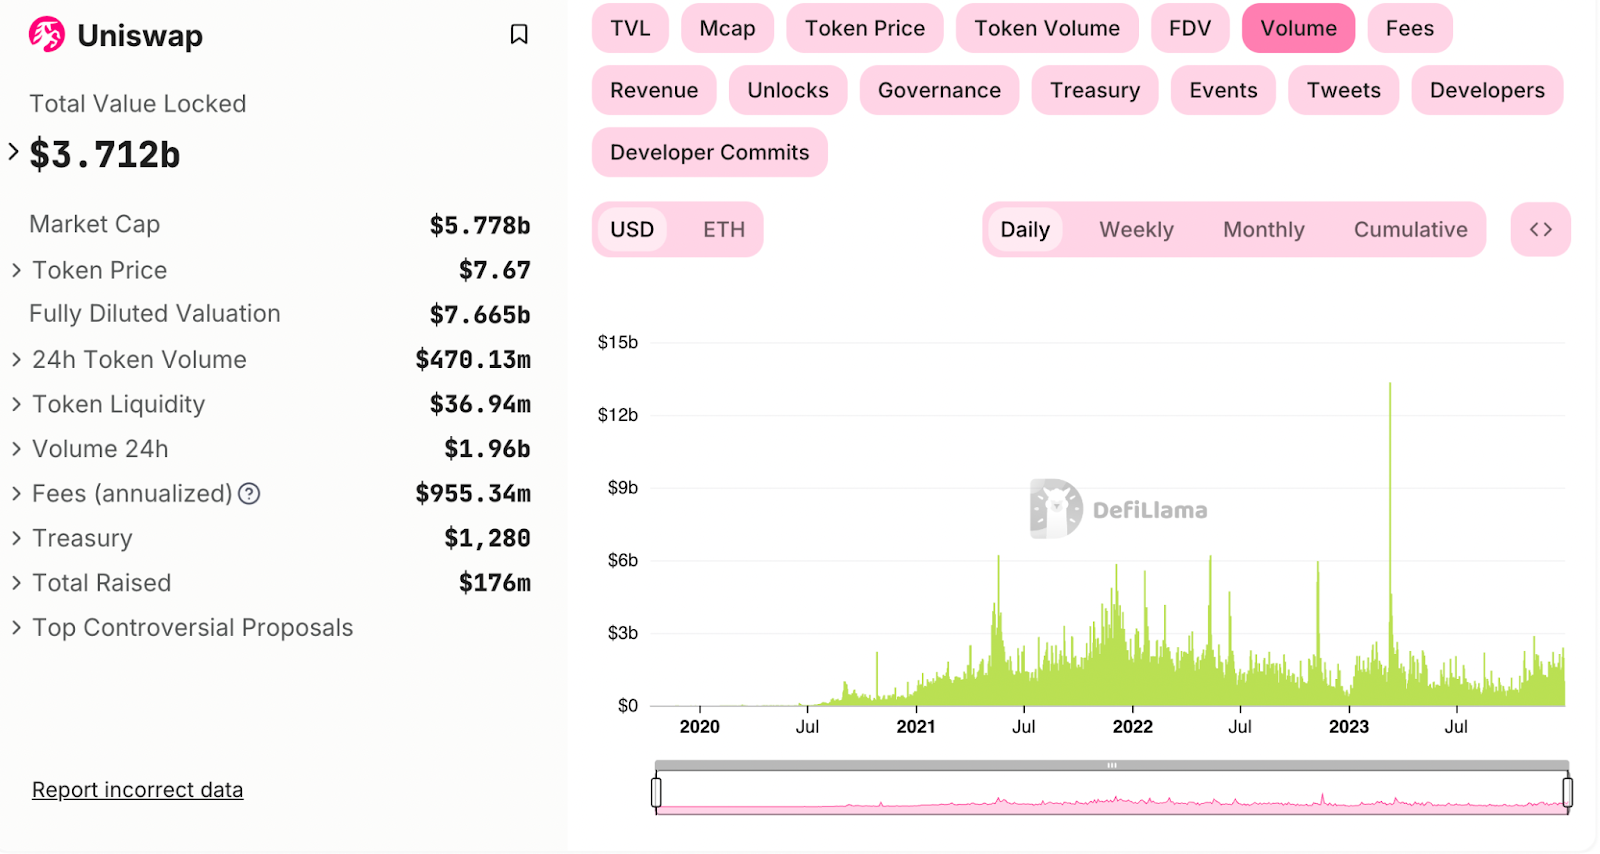Expand the 24h Token Volume row

(16, 359)
